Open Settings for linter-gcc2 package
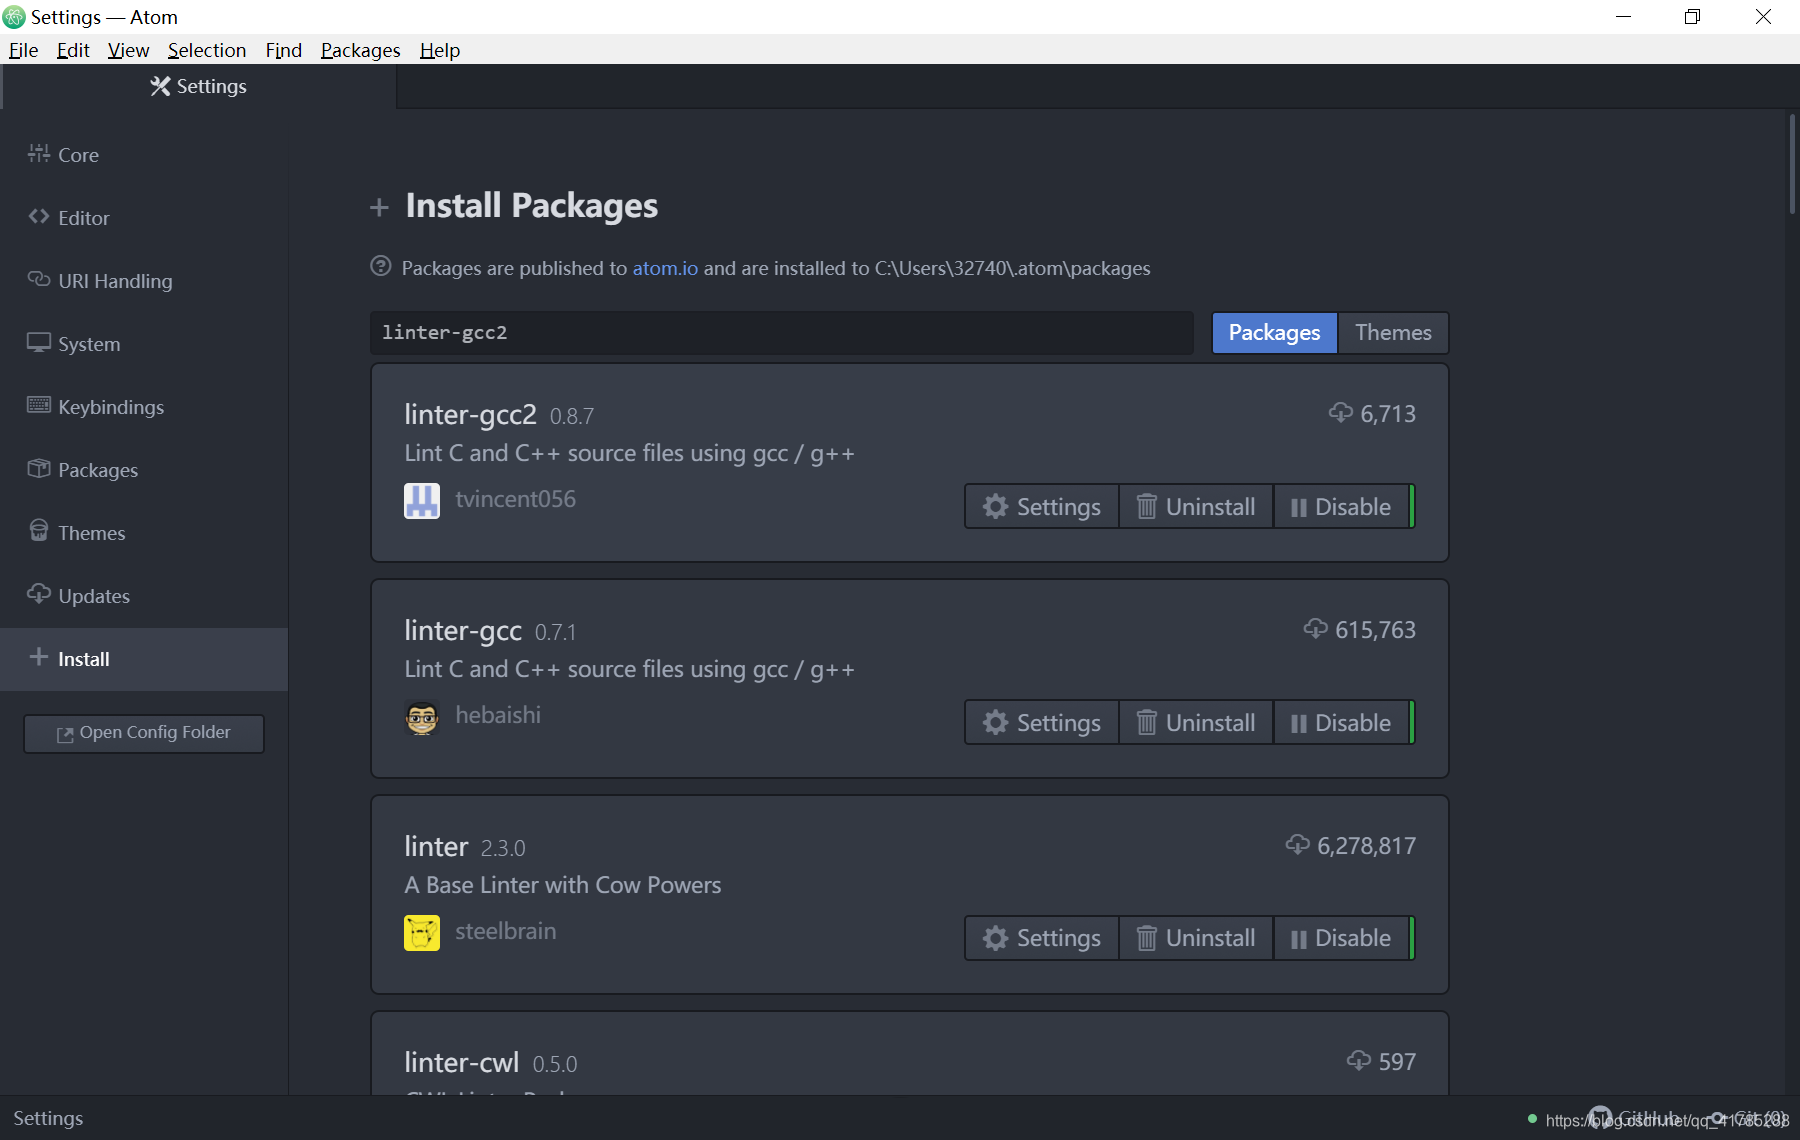Screen dimensions: 1800x1140 1042,507
